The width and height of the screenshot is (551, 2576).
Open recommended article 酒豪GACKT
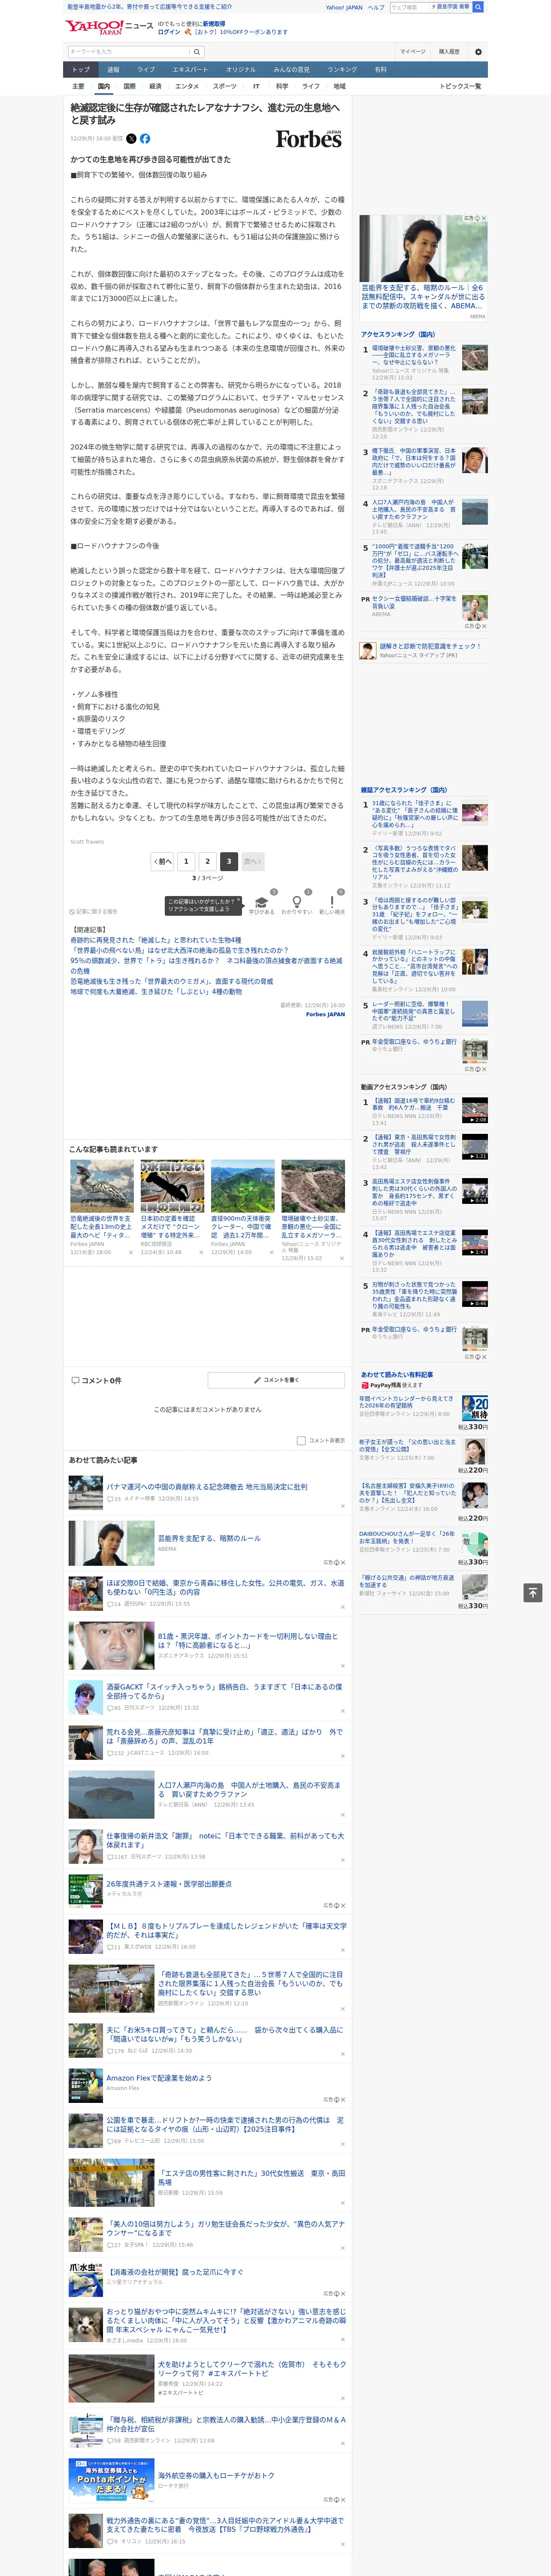coord(224,1691)
